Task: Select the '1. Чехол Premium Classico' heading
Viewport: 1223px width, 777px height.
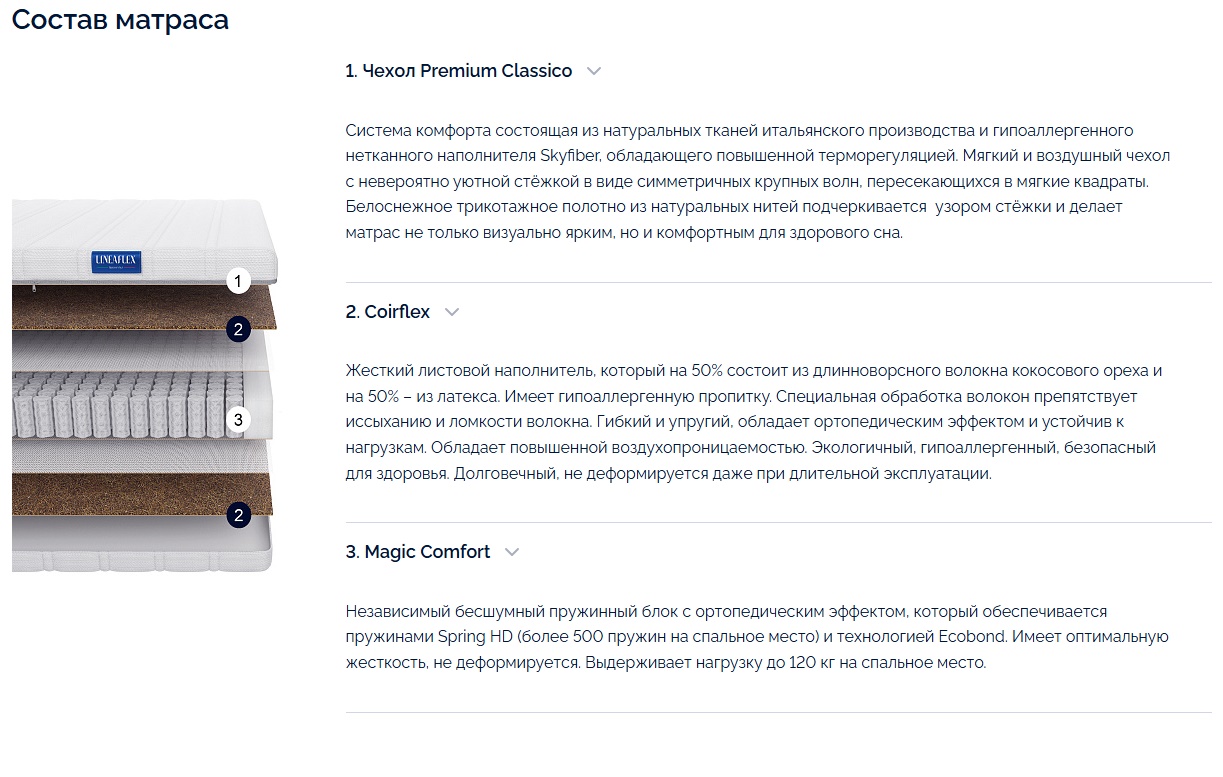Action: click(459, 71)
